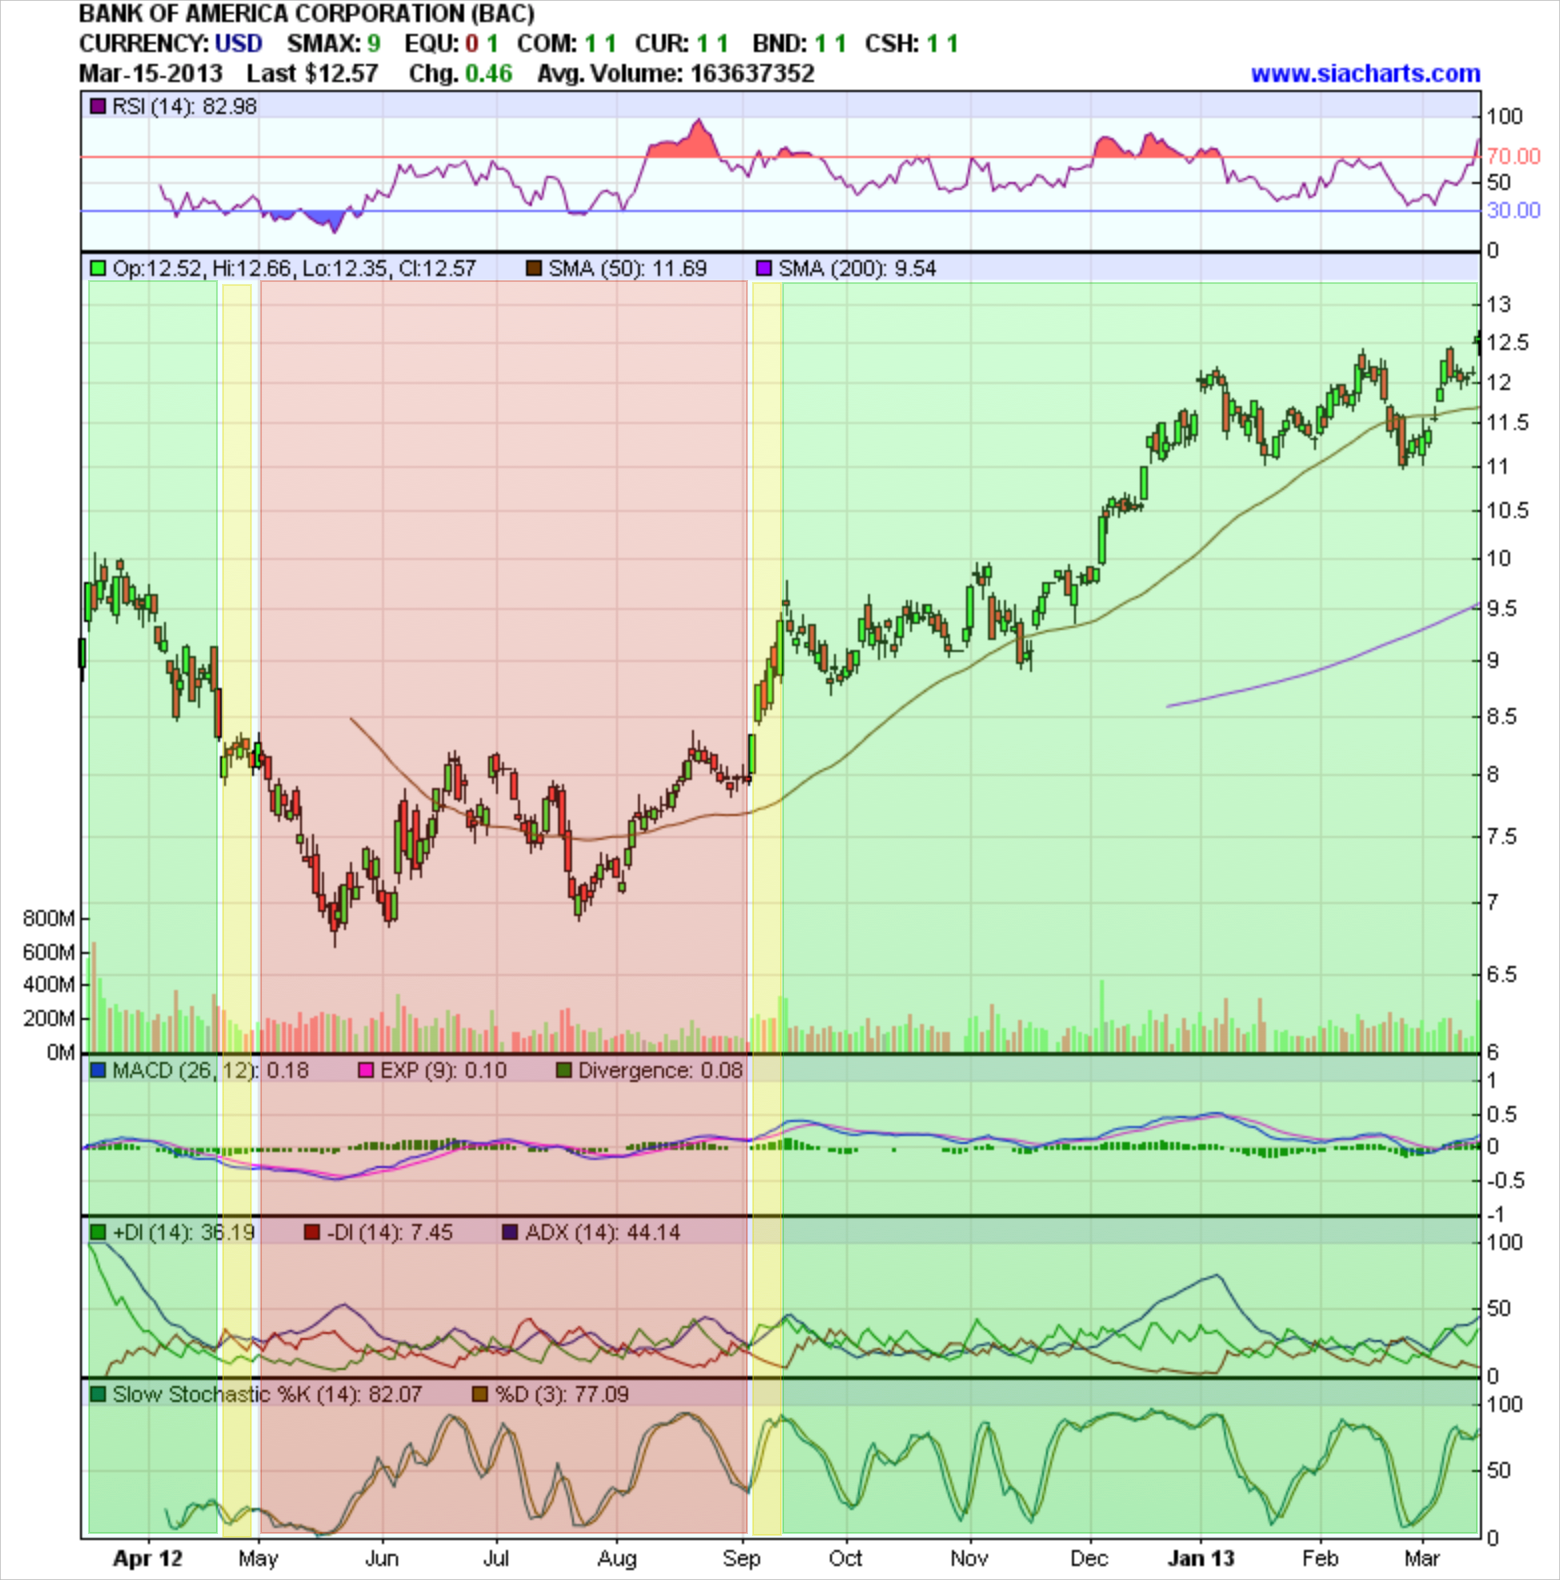Click the purple RSI (14) legend swatch
Image resolution: width=1560 pixels, height=1580 pixels.
pos(98,106)
